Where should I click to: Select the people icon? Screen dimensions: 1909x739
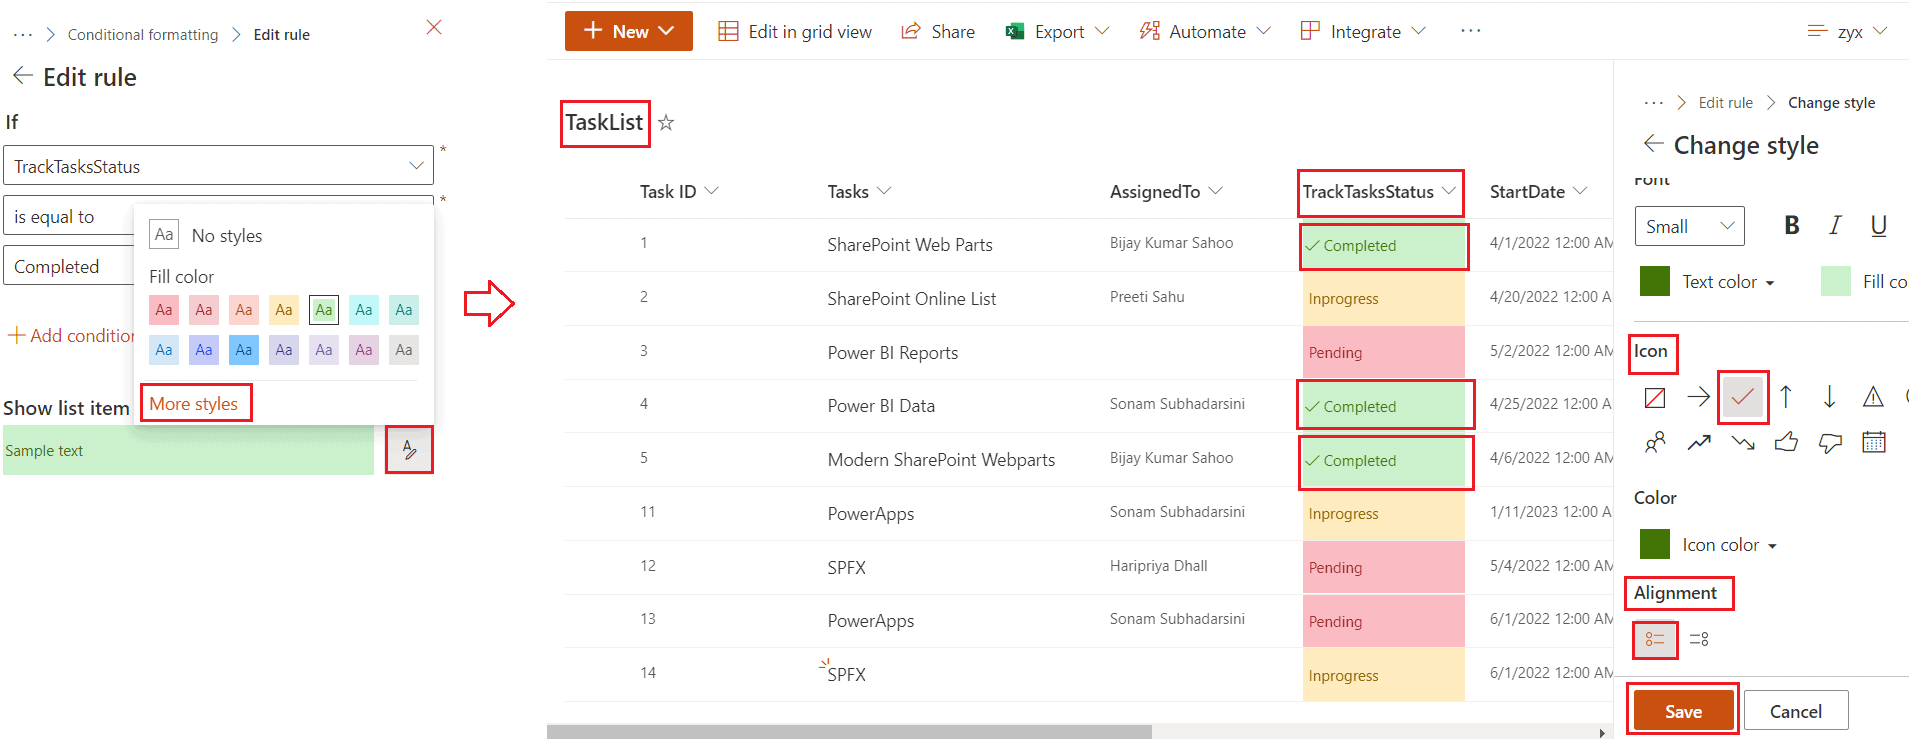point(1655,442)
